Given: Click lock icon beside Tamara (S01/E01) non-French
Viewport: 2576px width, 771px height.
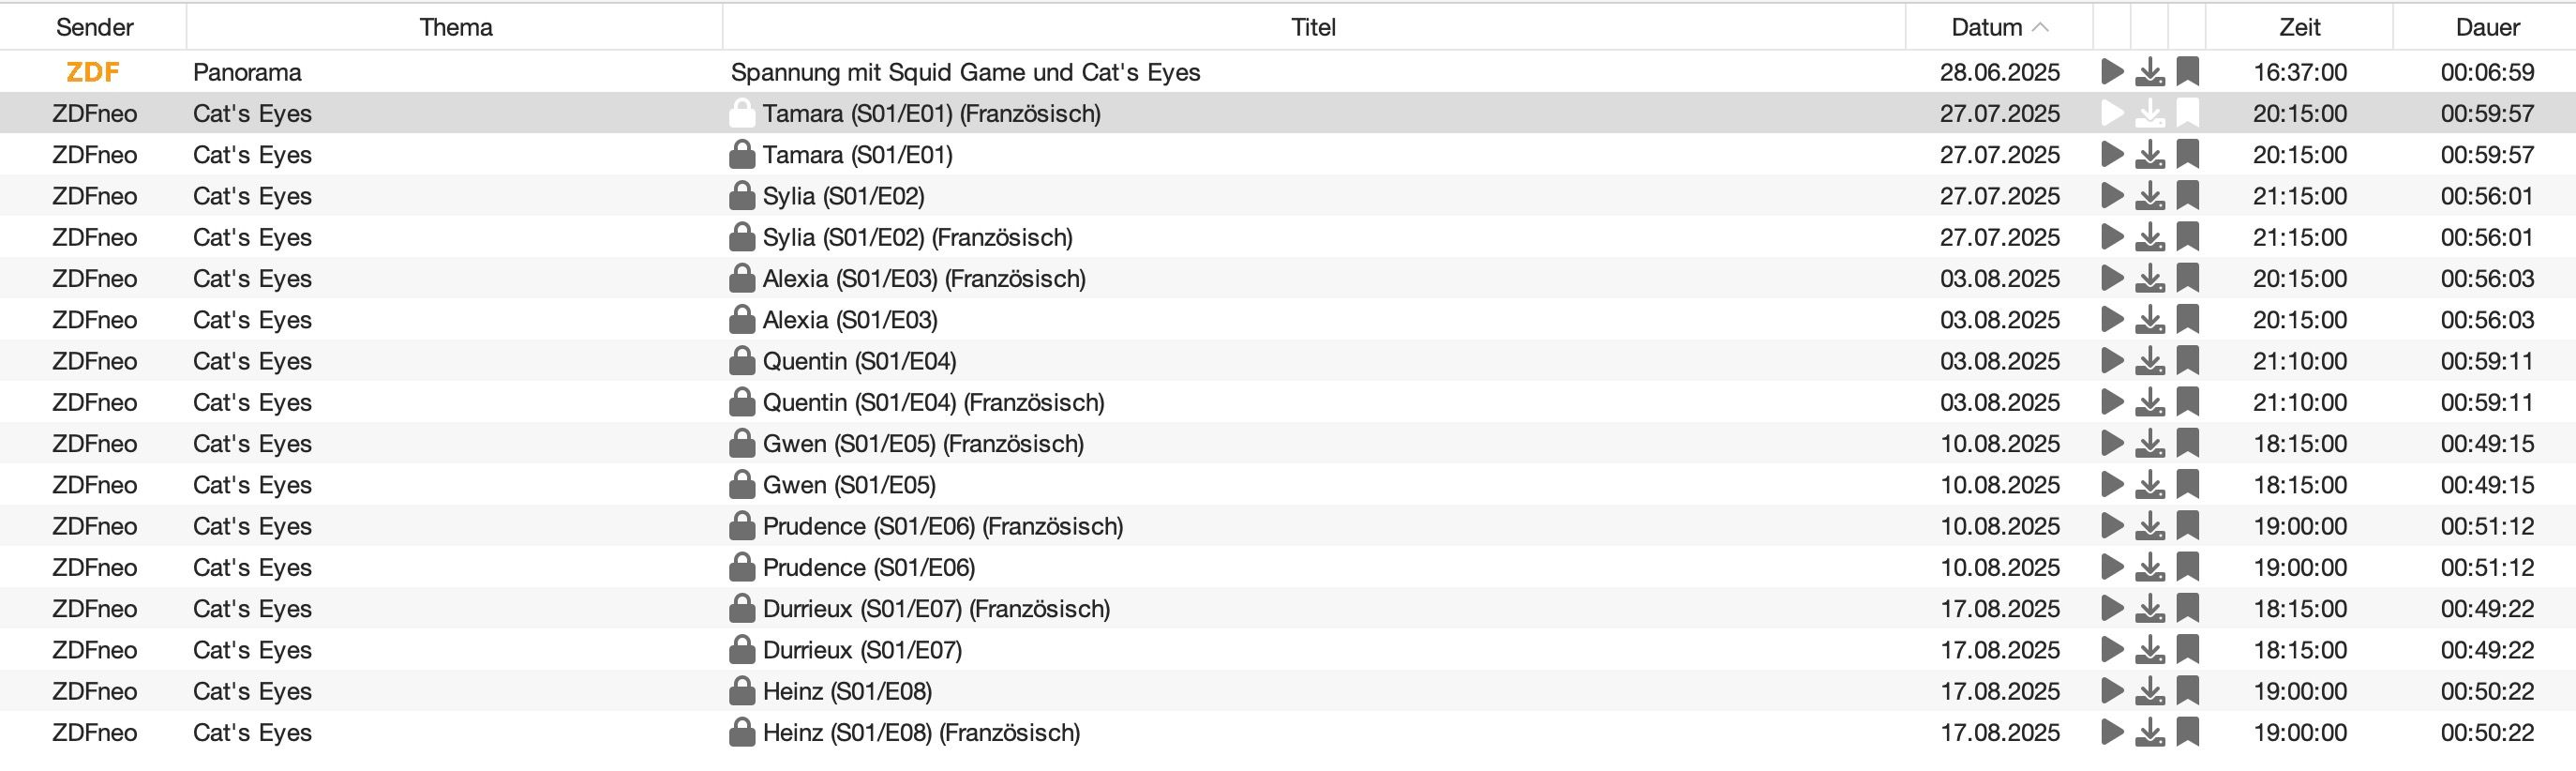Looking at the screenshot, I should pos(741,154).
